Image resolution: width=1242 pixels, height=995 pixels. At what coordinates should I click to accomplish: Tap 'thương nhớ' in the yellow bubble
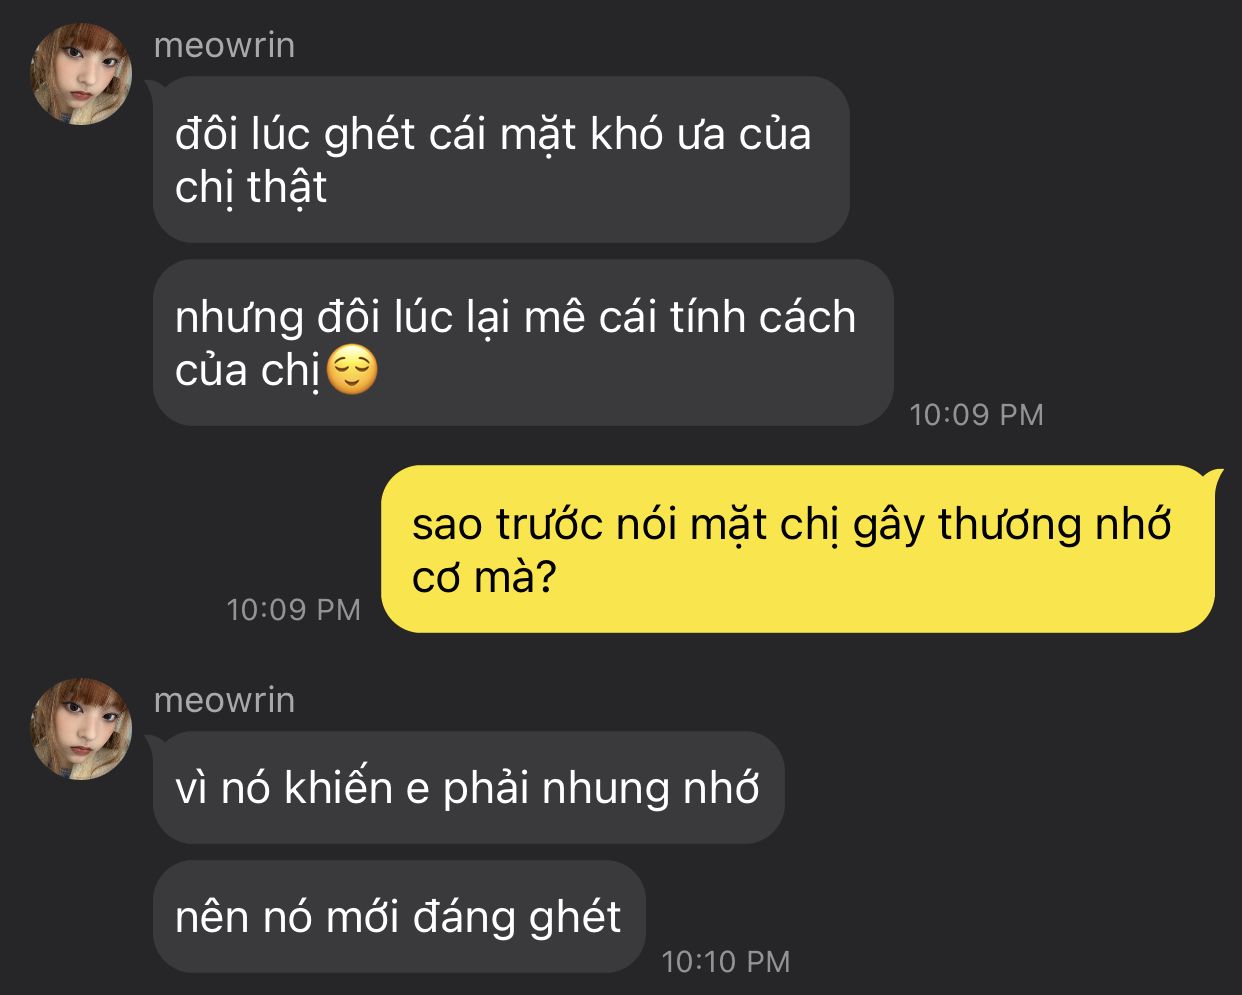[x=1054, y=526]
